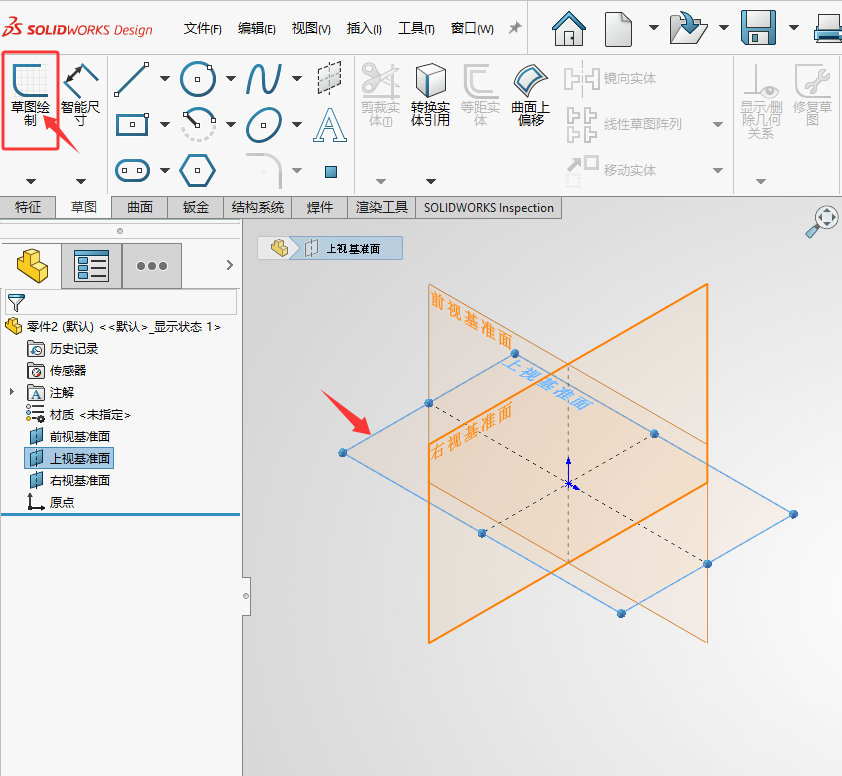842x776 pixels.
Task: Open the 窗口(W) menu
Action: point(472,28)
